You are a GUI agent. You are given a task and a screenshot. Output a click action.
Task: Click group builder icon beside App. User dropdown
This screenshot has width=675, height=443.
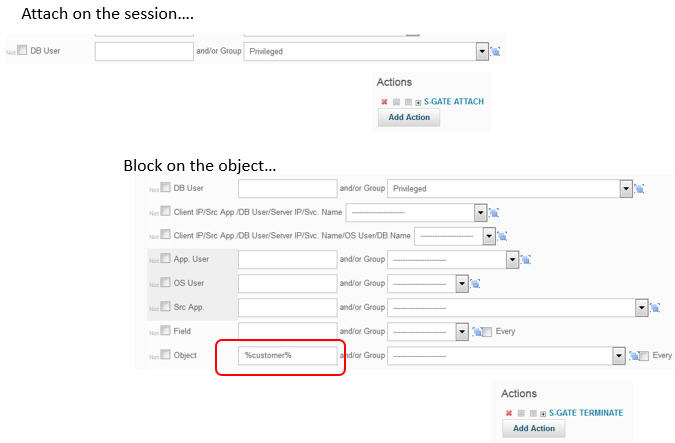(x=526, y=259)
